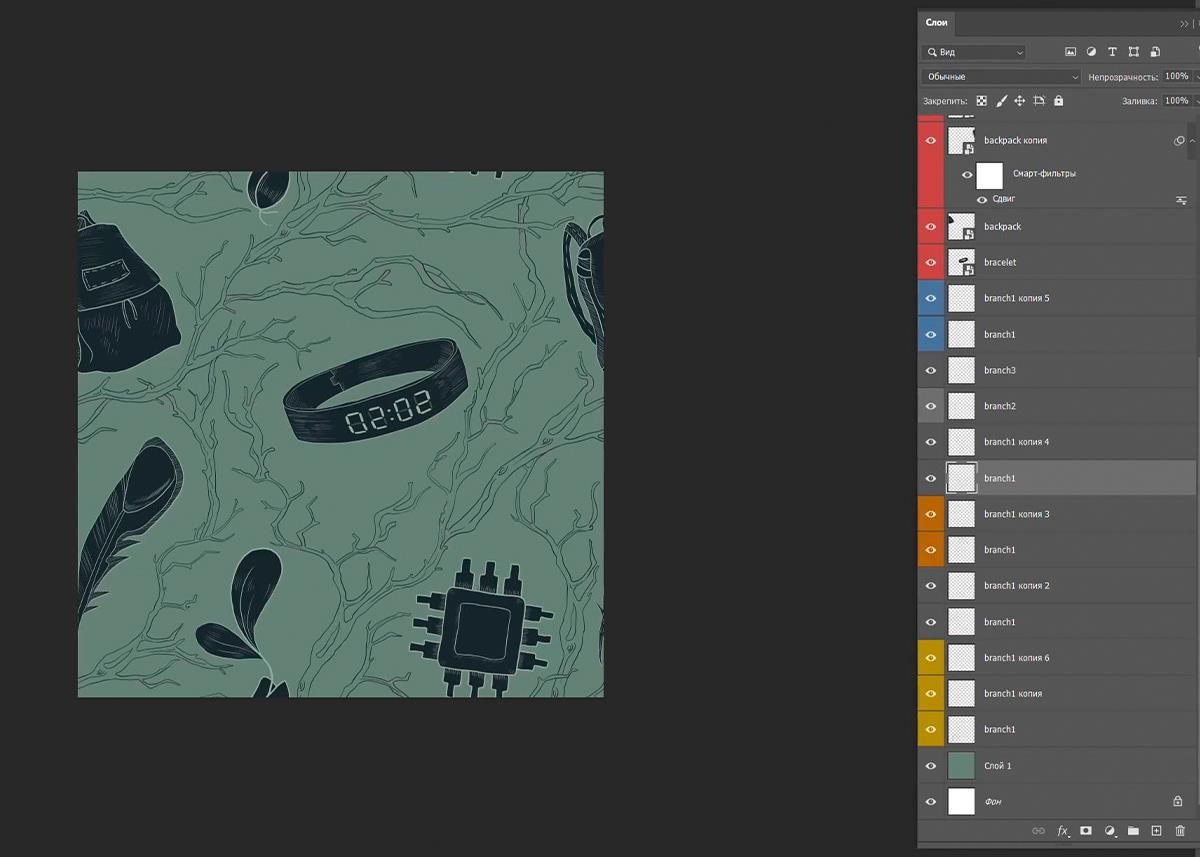Click the Слой 1 green color thumbnail

coord(961,766)
